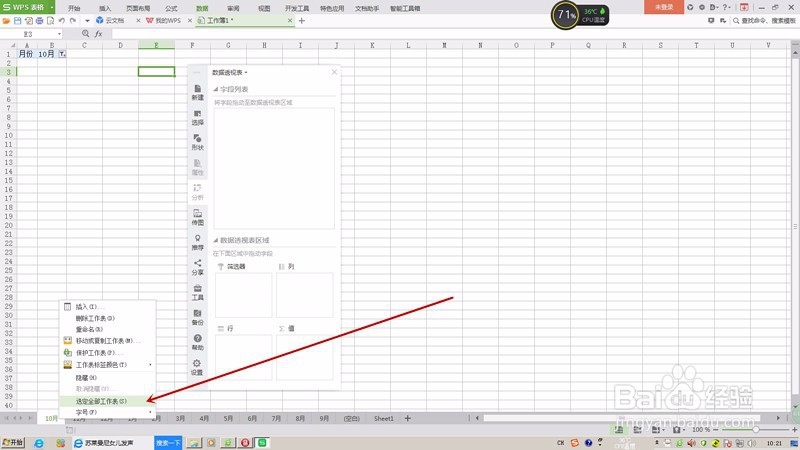The width and height of the screenshot is (800, 450).
Task: Collapse the 字段列表 section
Action: 215,89
